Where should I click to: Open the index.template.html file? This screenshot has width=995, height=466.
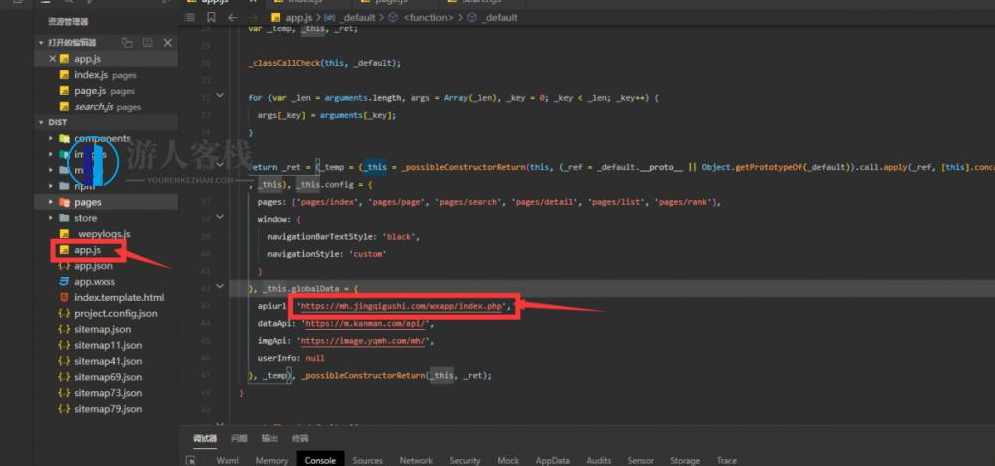click(x=118, y=298)
